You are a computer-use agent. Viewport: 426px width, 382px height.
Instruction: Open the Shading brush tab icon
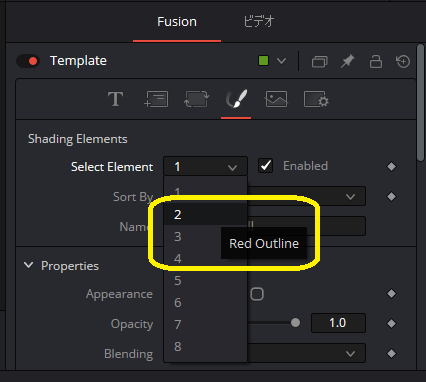[236, 99]
